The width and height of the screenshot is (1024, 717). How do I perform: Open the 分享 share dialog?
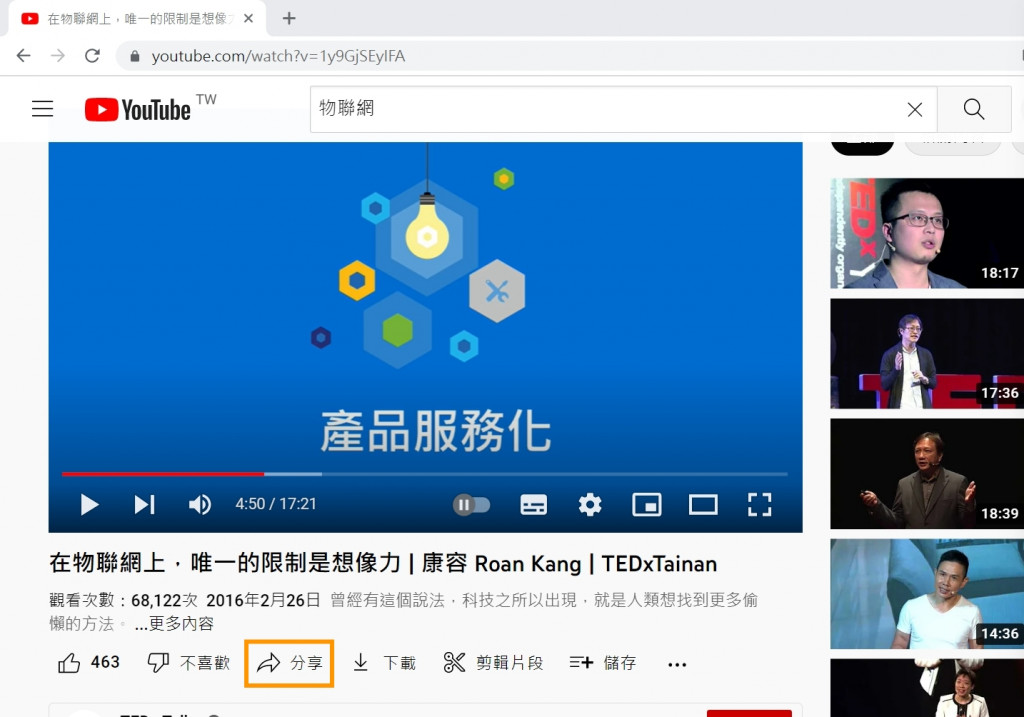click(289, 663)
